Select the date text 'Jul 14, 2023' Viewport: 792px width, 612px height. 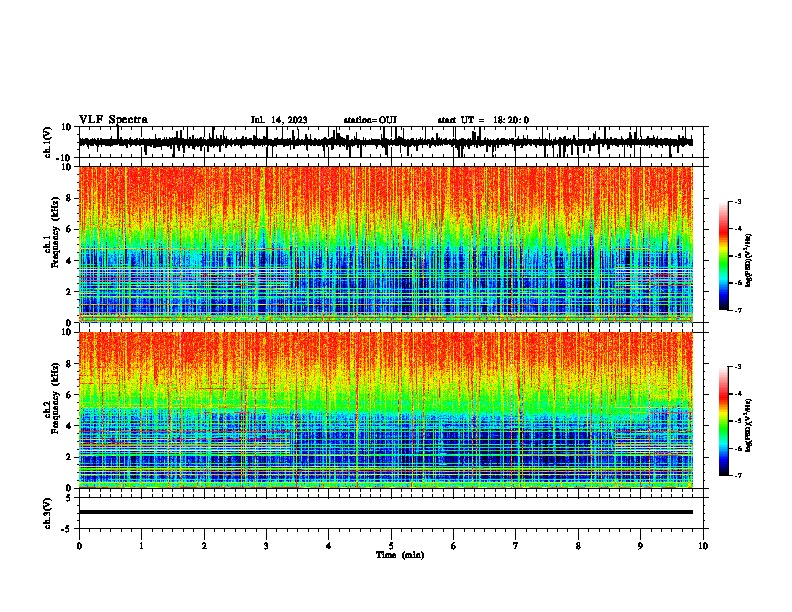click(279, 120)
